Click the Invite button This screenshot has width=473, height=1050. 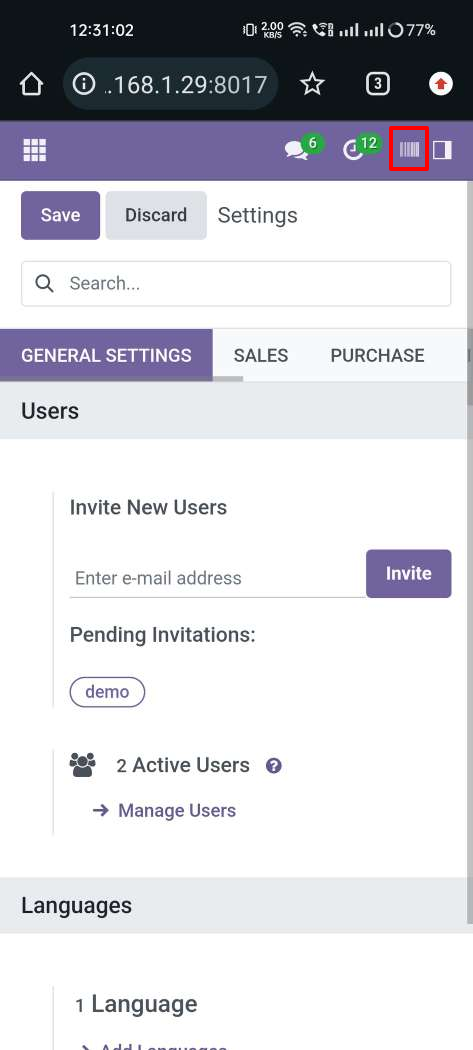[x=409, y=574]
